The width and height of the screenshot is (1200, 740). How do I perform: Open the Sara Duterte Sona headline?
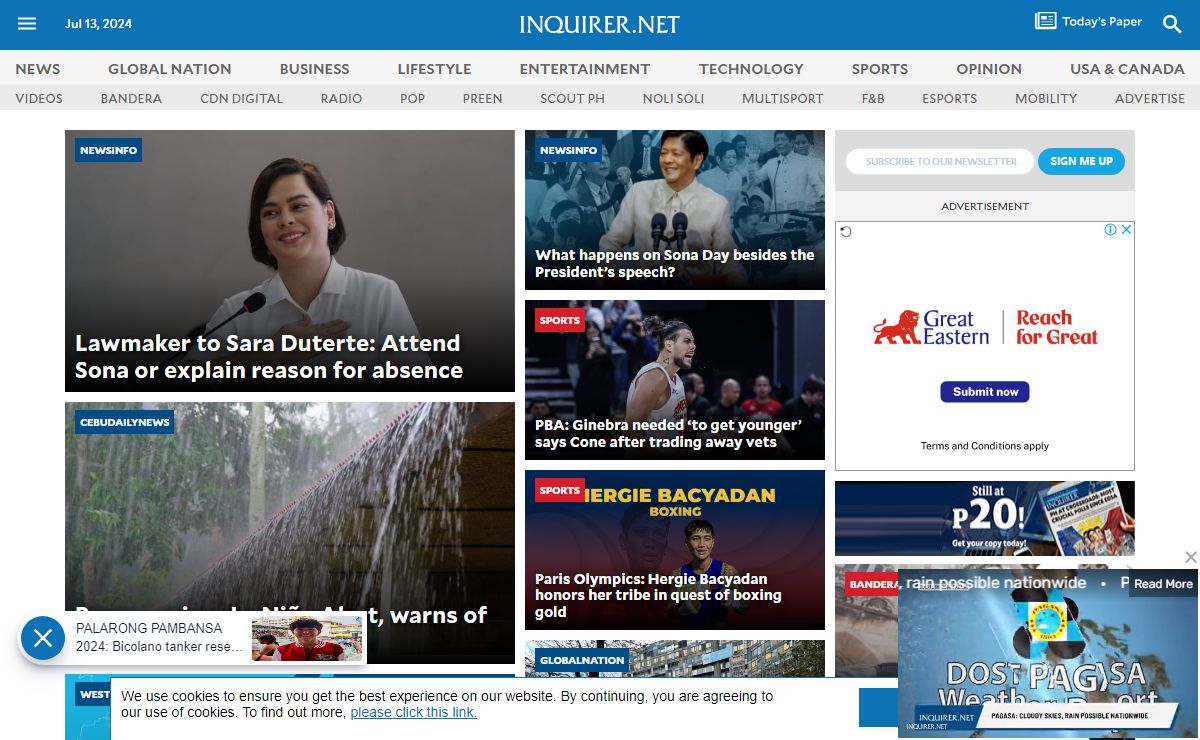(x=269, y=356)
